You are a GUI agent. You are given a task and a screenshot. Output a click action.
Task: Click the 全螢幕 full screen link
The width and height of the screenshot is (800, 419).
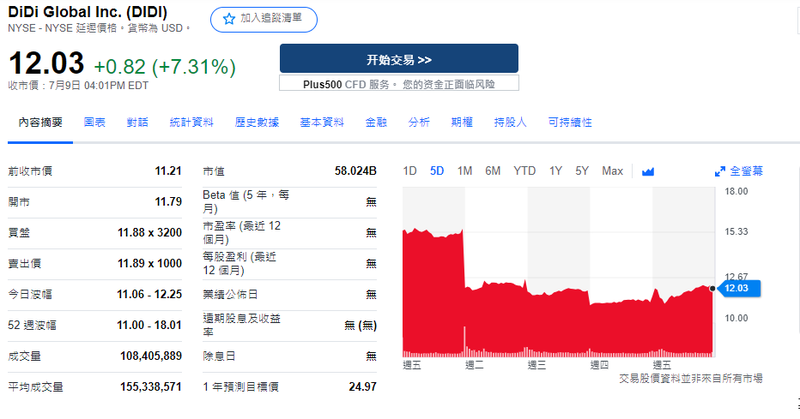pos(746,171)
